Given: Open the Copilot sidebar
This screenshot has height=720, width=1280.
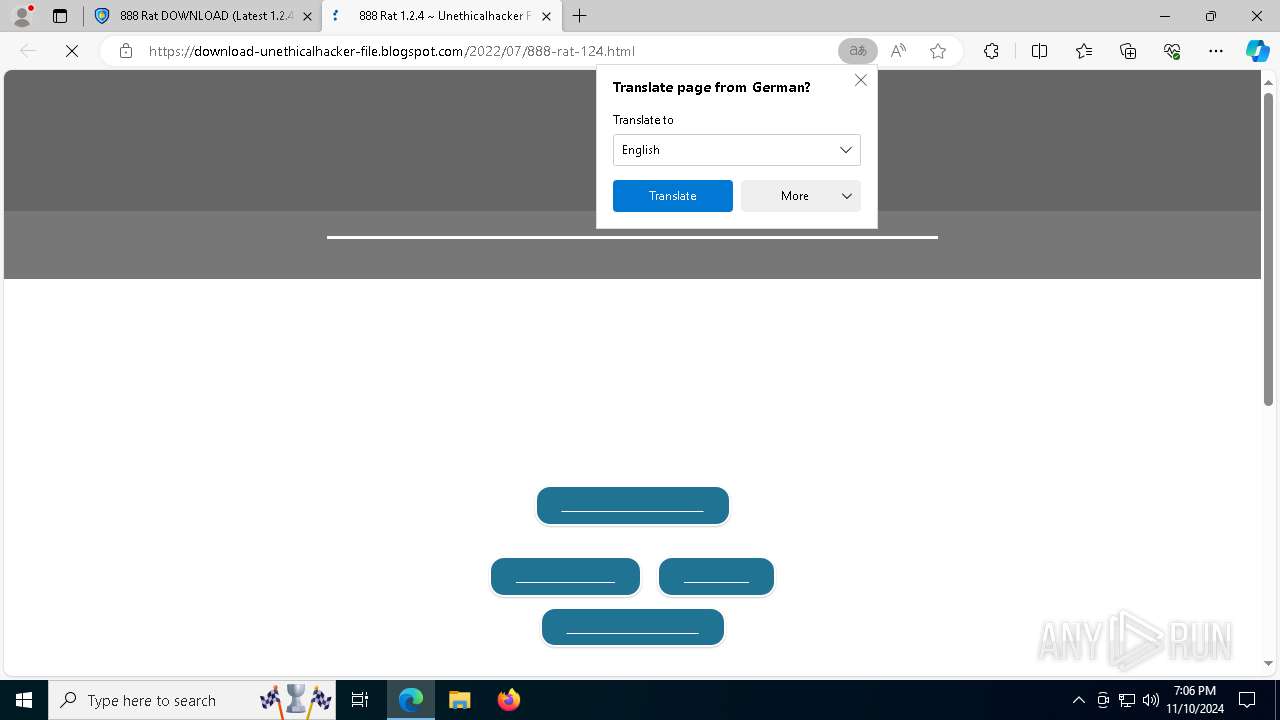Looking at the screenshot, I should click(x=1258, y=51).
